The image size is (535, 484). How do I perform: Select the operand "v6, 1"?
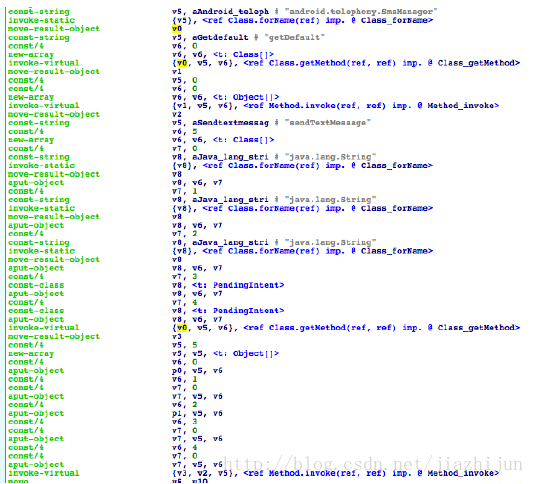[185, 379]
